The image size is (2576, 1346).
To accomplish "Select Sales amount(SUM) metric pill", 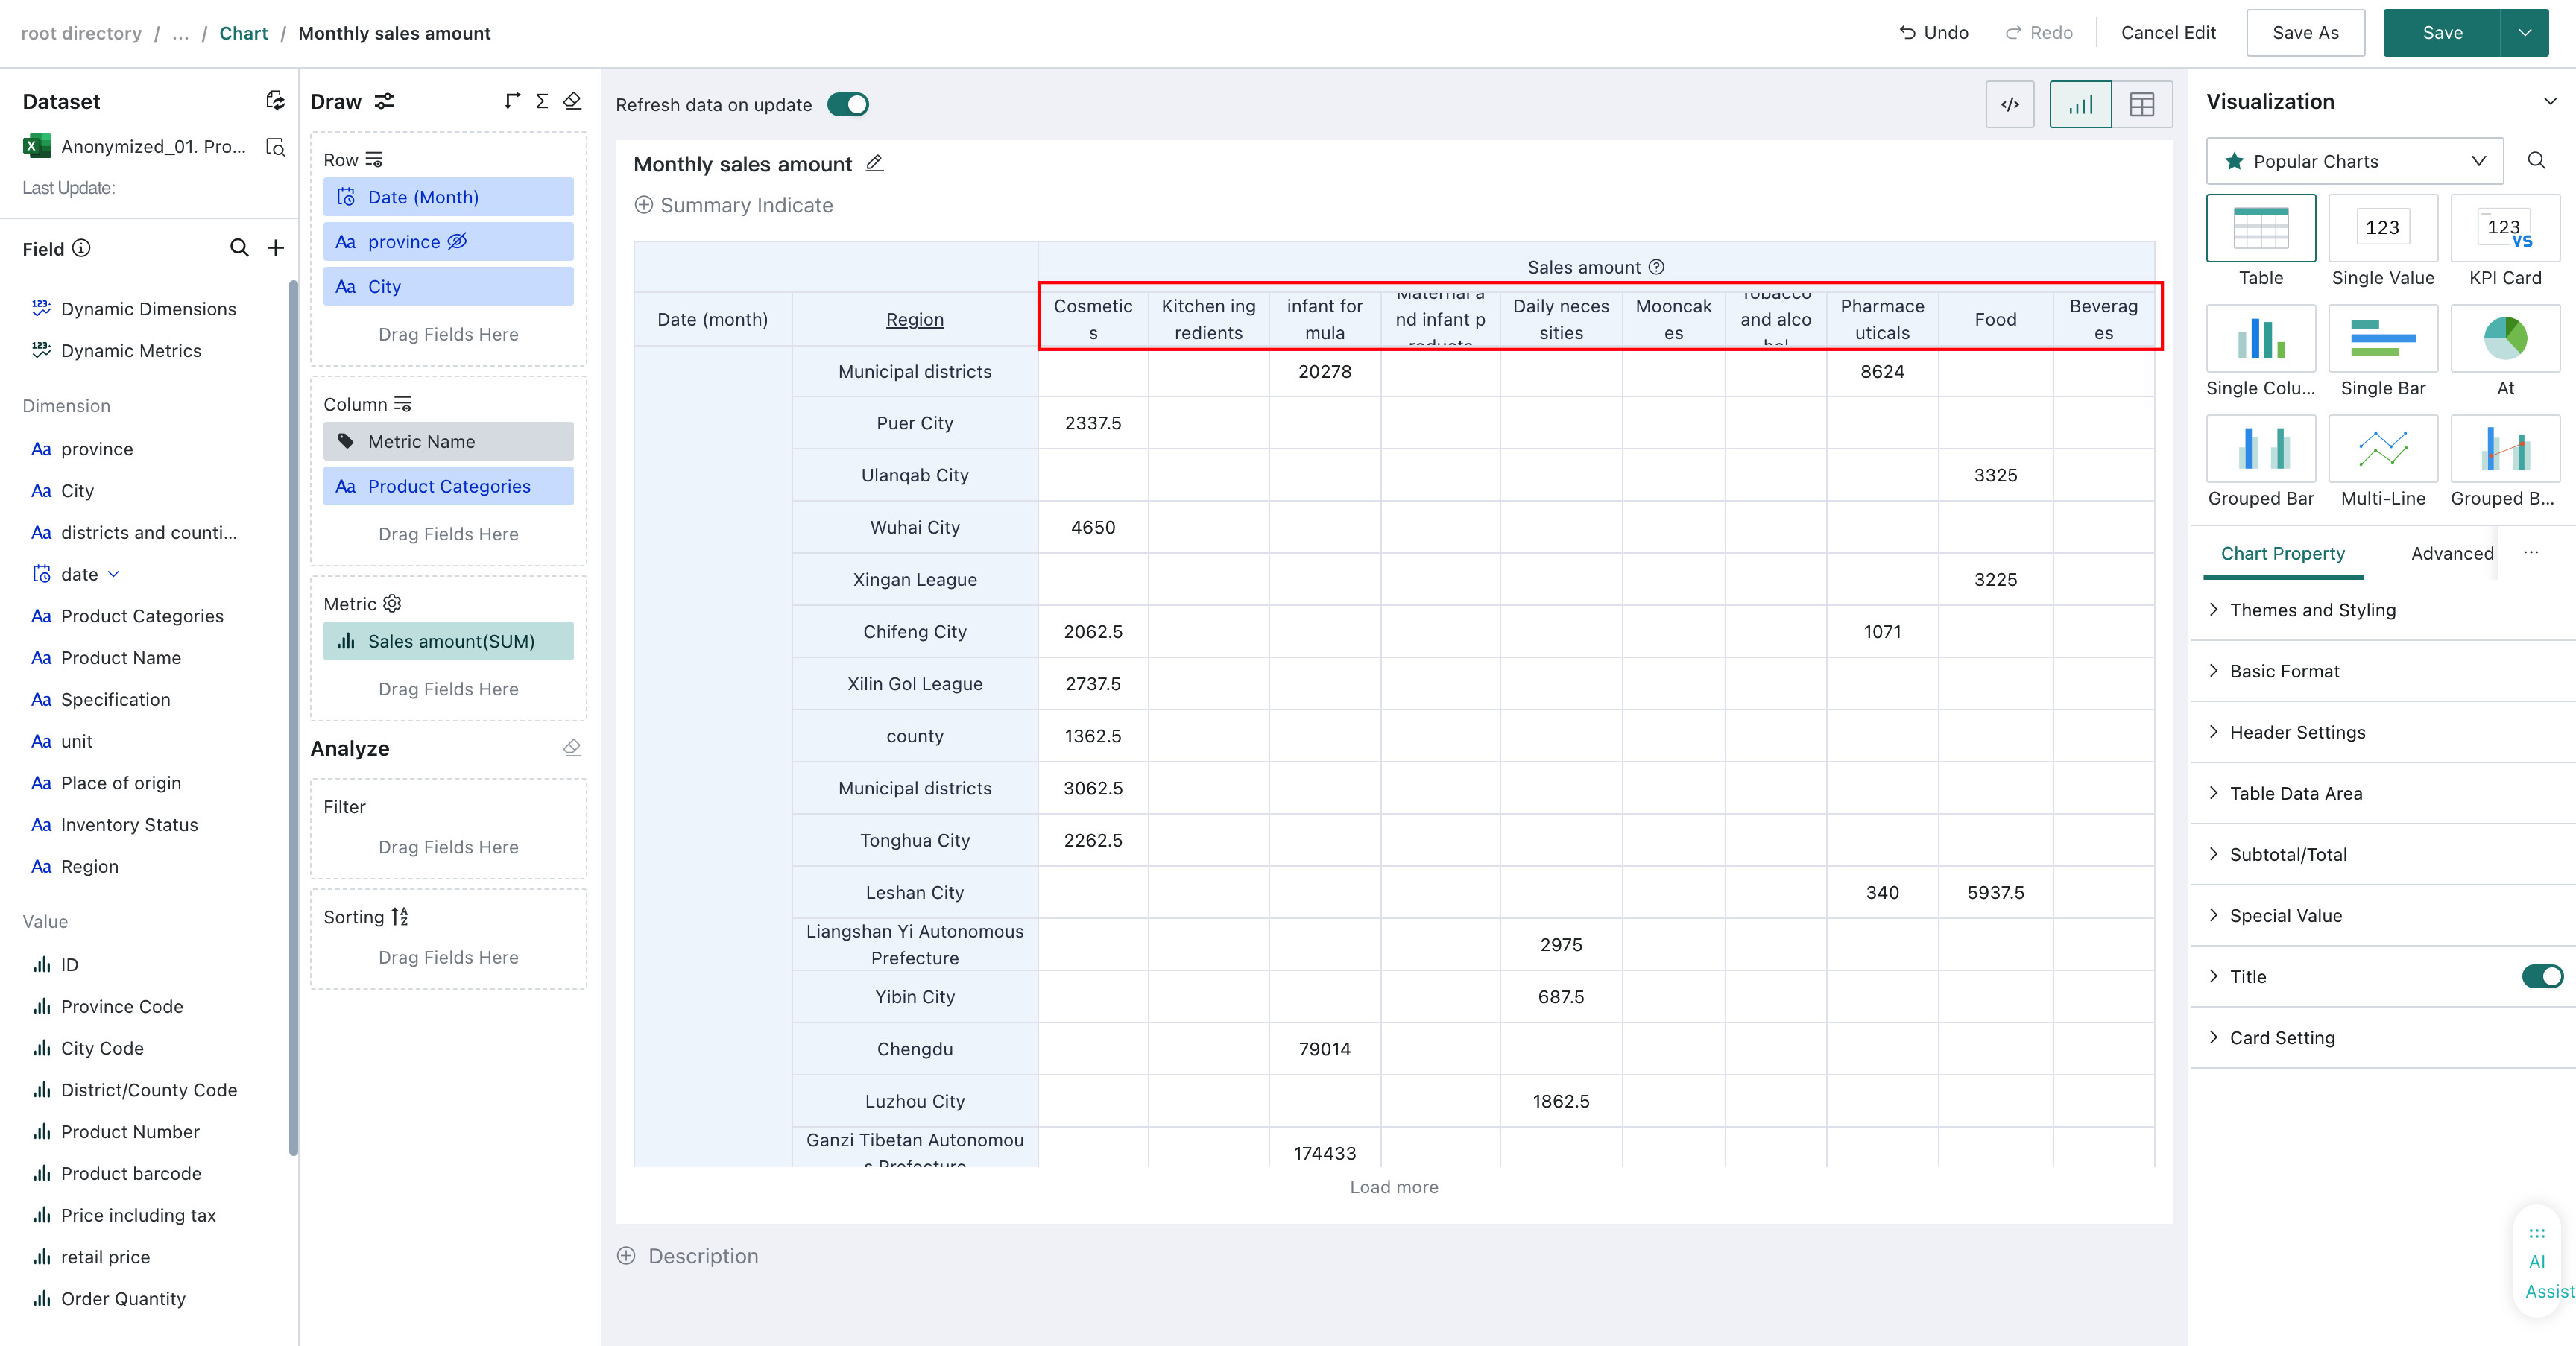I will [448, 641].
